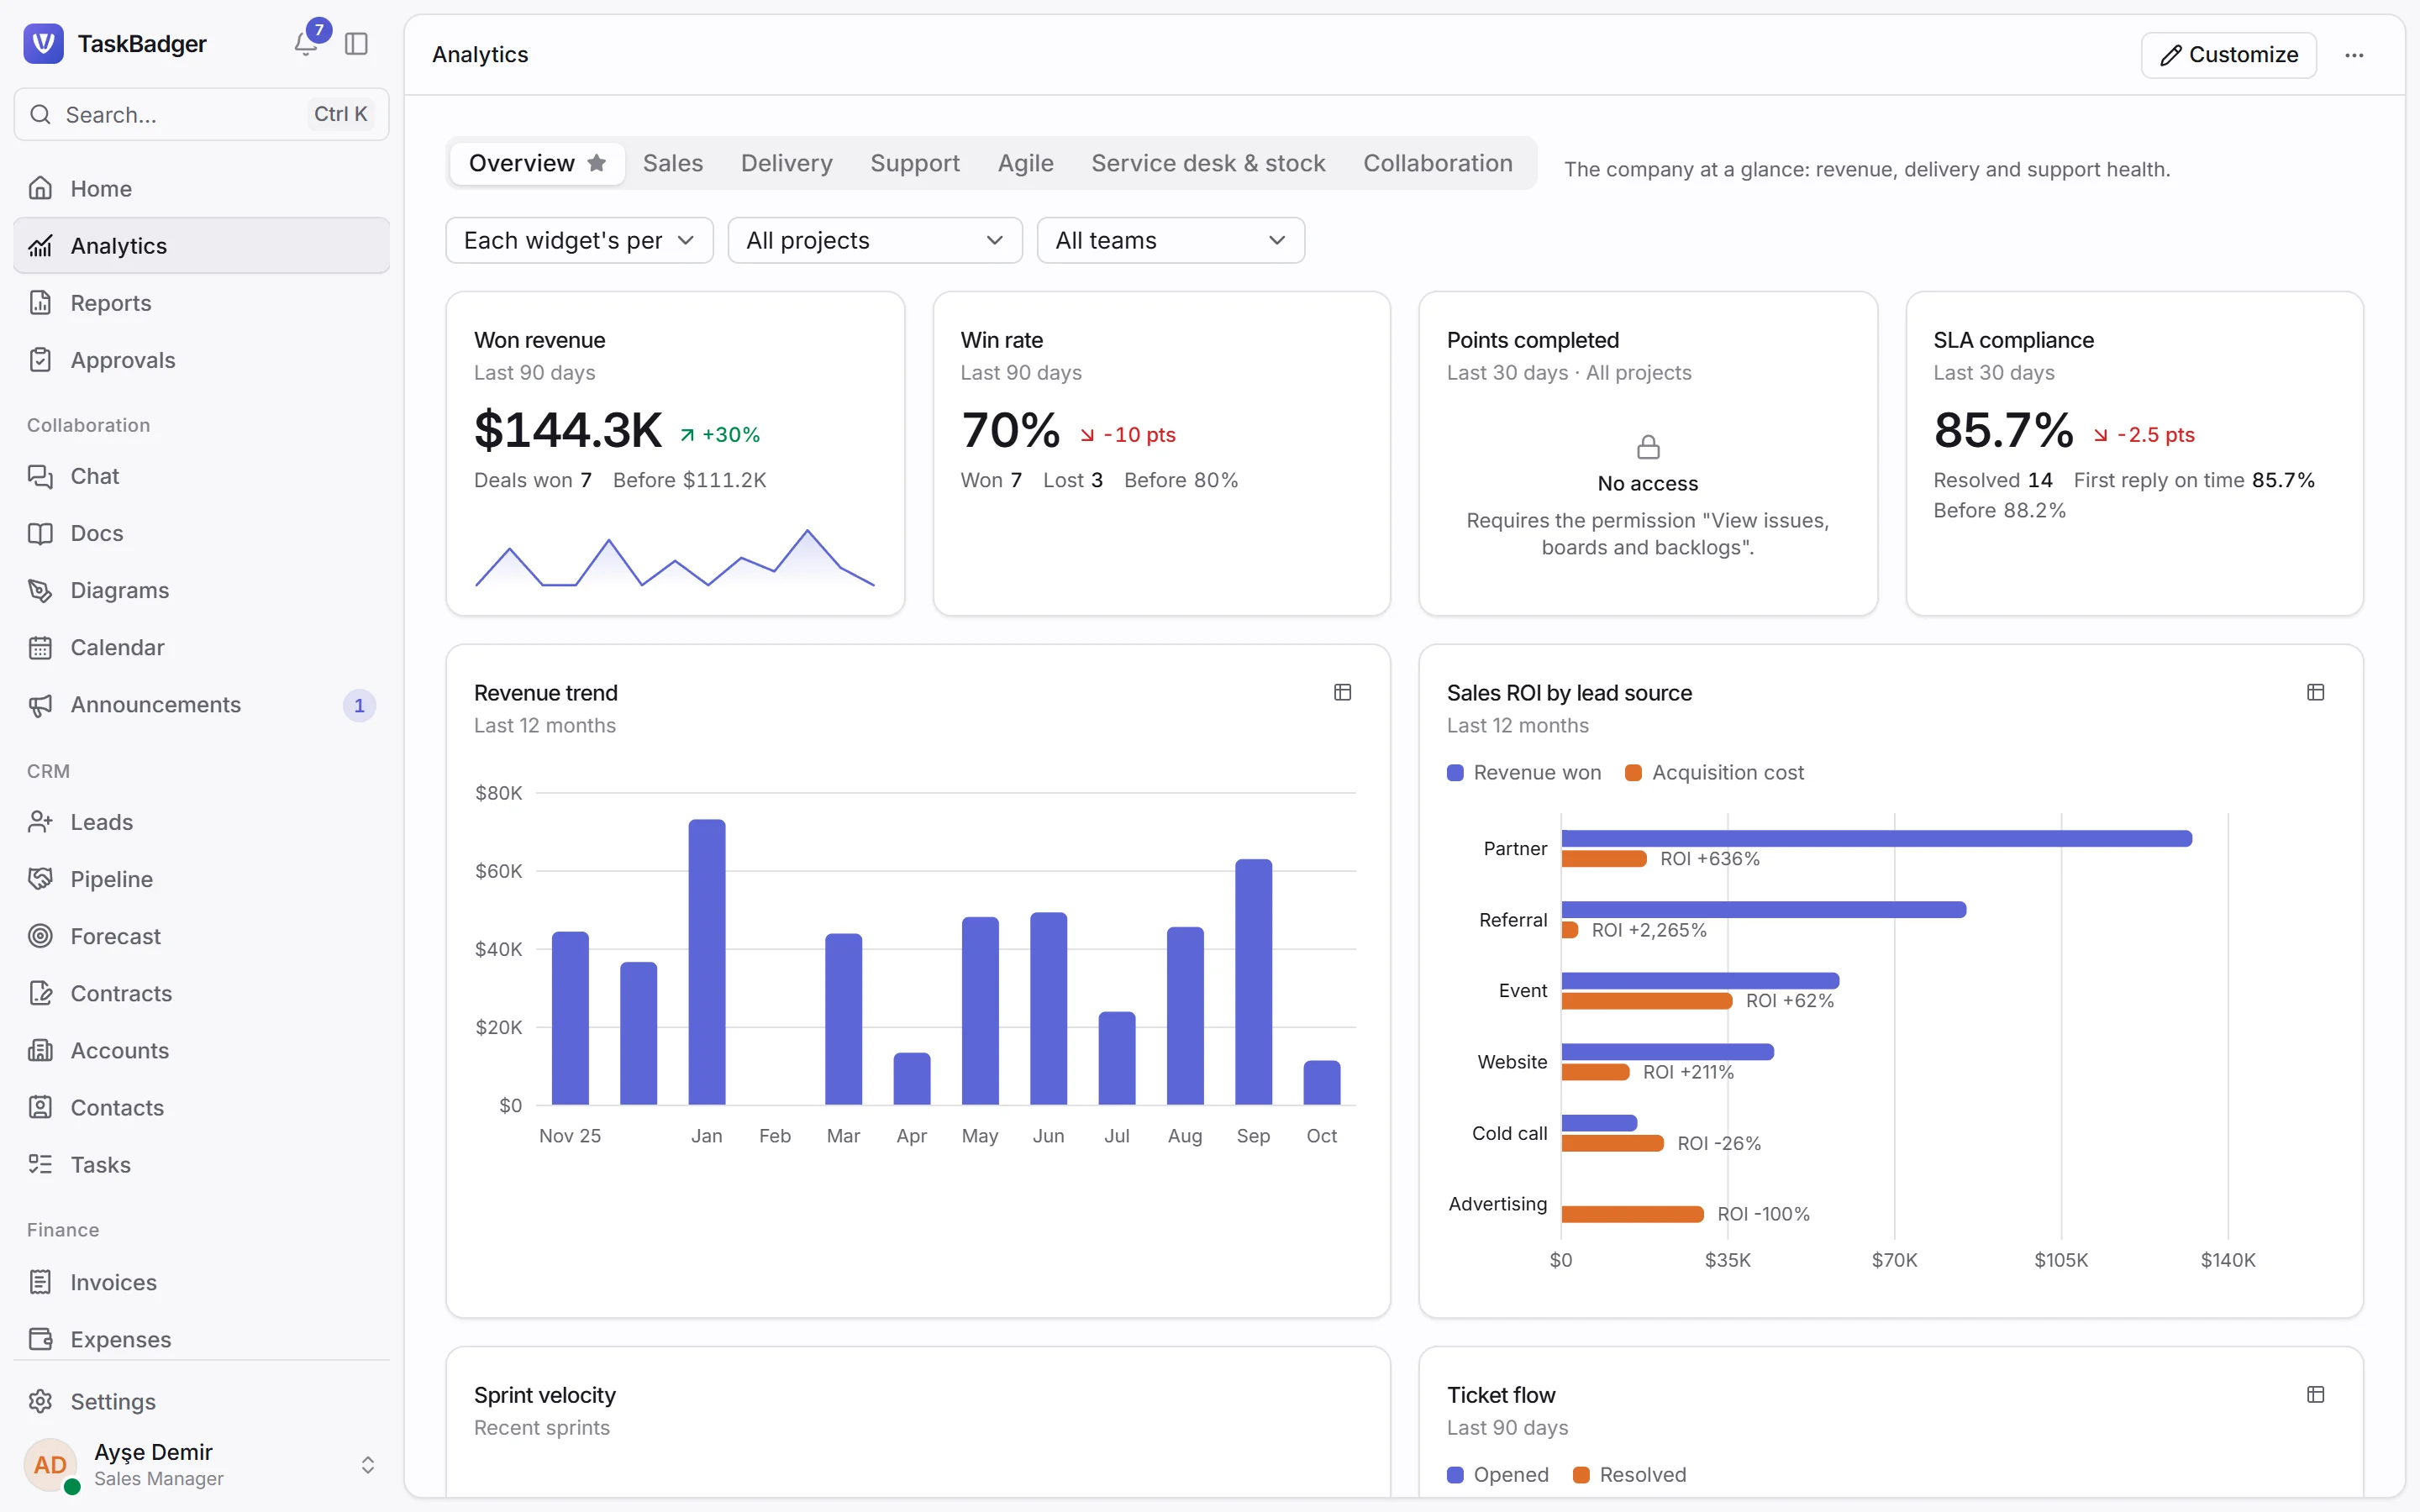Open Approvals page
The height and width of the screenshot is (1512, 2420).
tap(201, 360)
